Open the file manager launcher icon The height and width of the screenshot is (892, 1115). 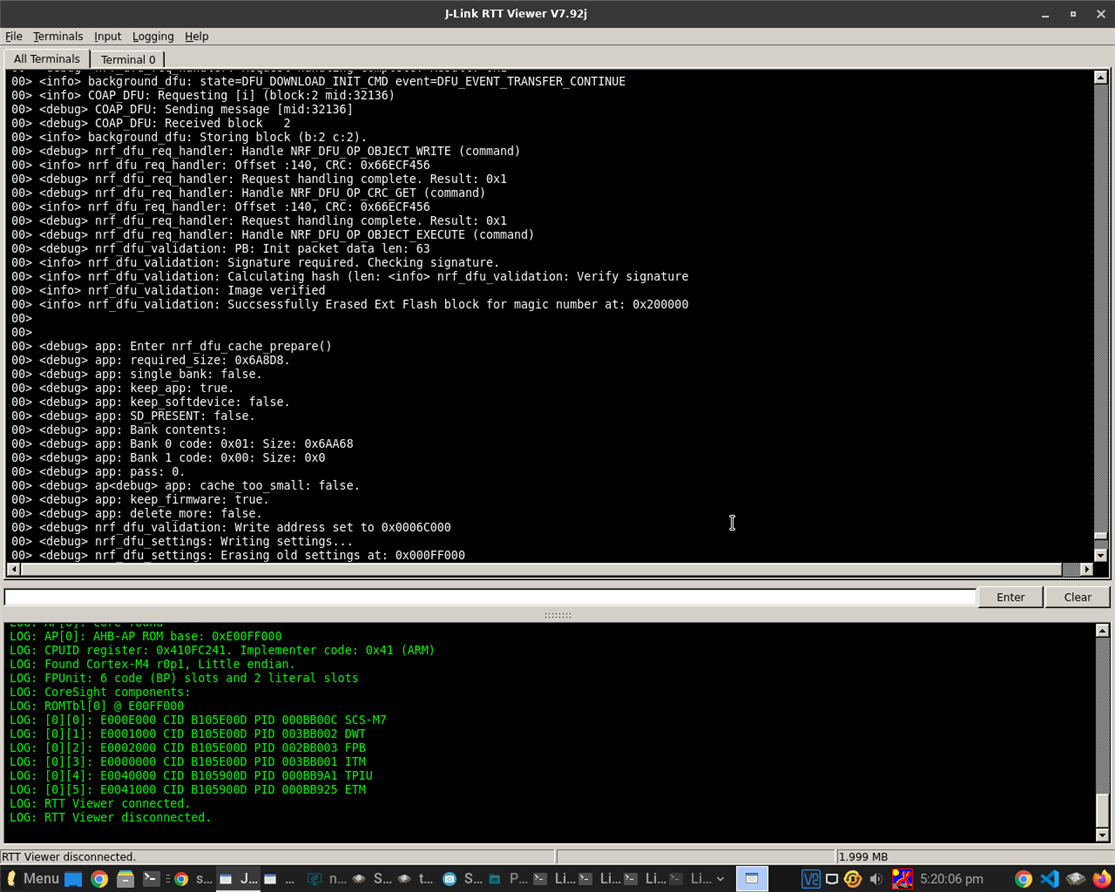point(126,879)
